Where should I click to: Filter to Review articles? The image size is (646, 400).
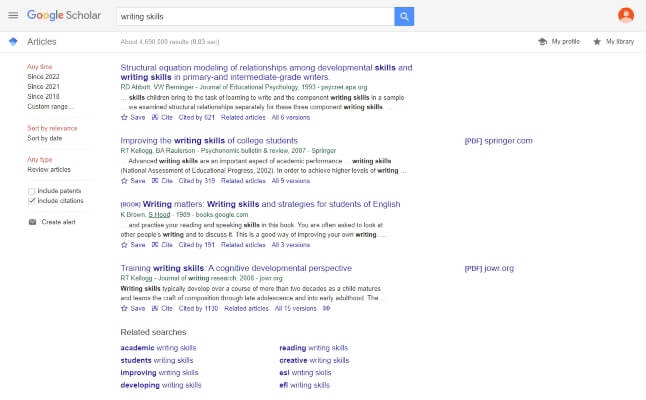[x=49, y=169]
